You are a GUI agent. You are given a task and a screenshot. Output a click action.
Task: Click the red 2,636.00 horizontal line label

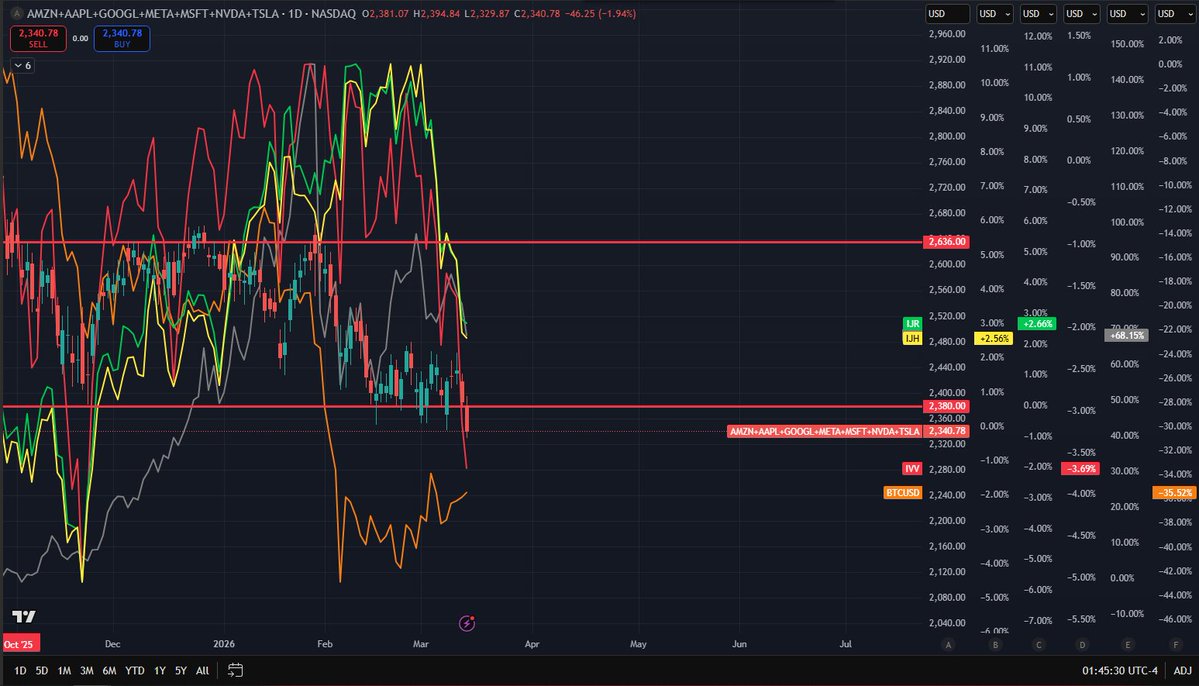[x=947, y=242]
